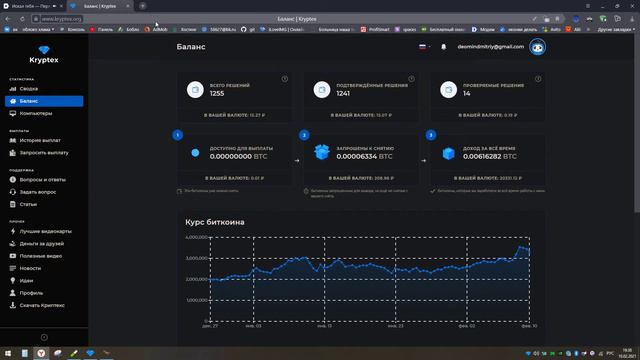Click the taskbar clock
640x360 pixels.
[x=627, y=353]
